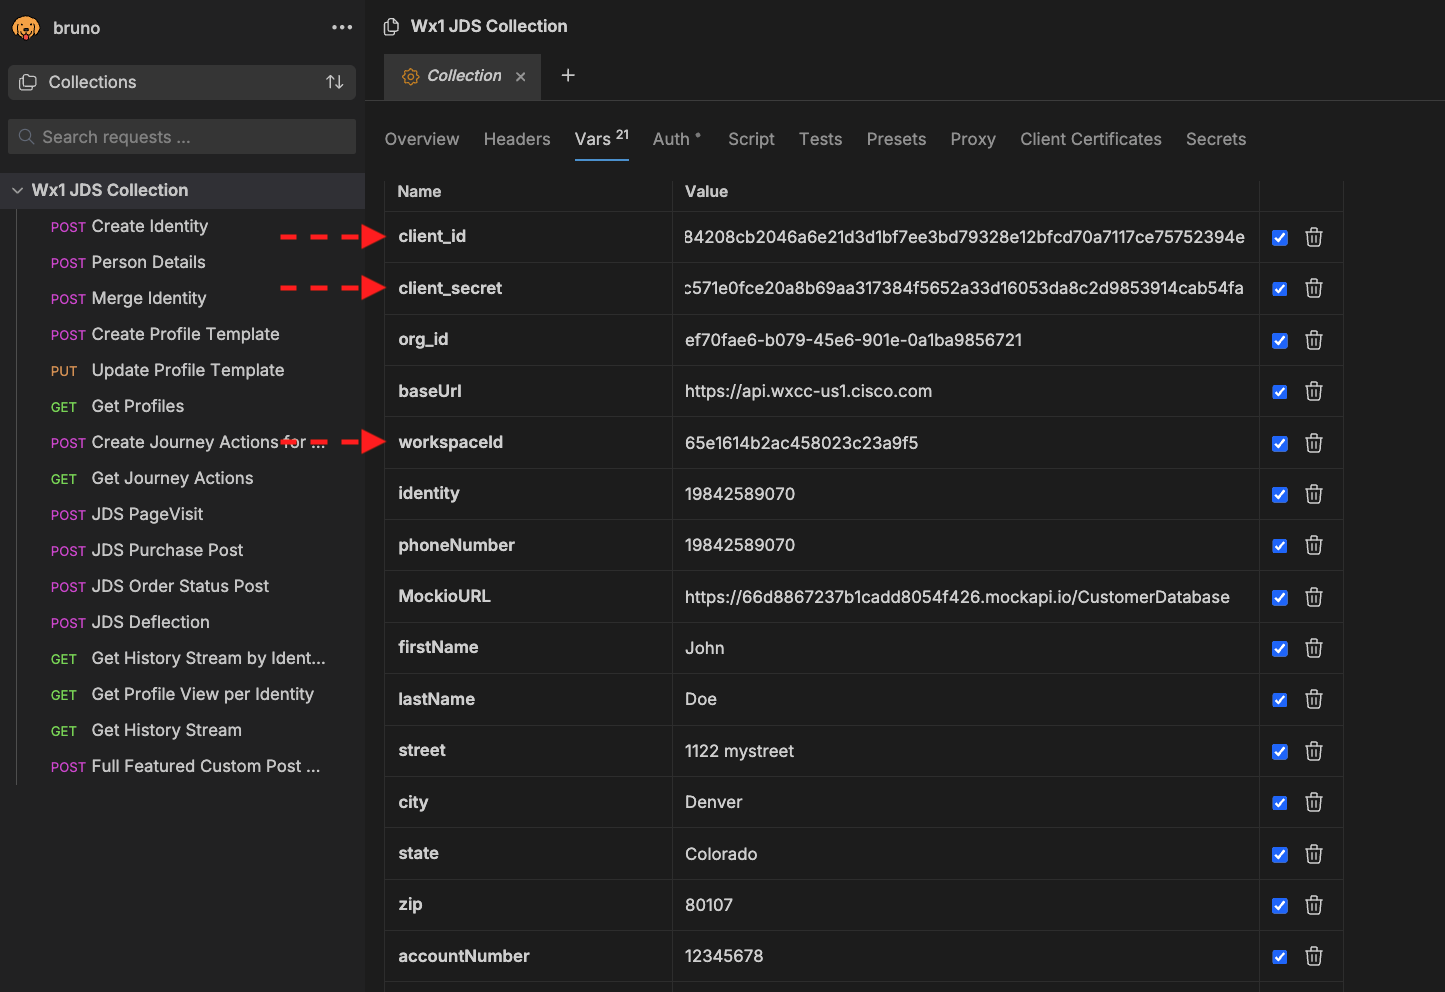Image resolution: width=1445 pixels, height=992 pixels.
Task: Open the three-dots menu next to bruno
Action: [342, 28]
